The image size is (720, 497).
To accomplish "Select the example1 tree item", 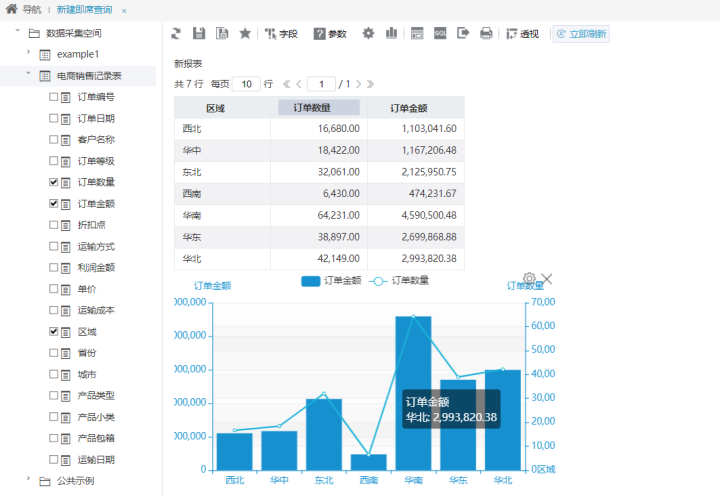I will point(78,54).
